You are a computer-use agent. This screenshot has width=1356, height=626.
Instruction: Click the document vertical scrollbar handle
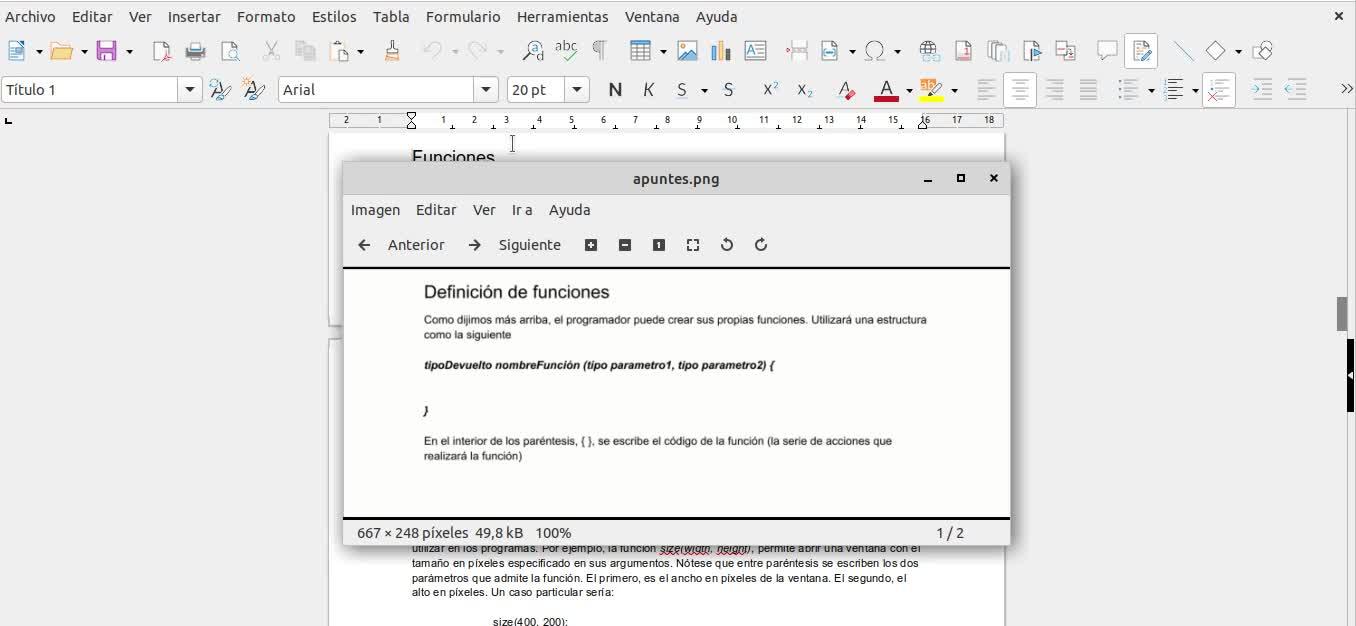[1342, 313]
